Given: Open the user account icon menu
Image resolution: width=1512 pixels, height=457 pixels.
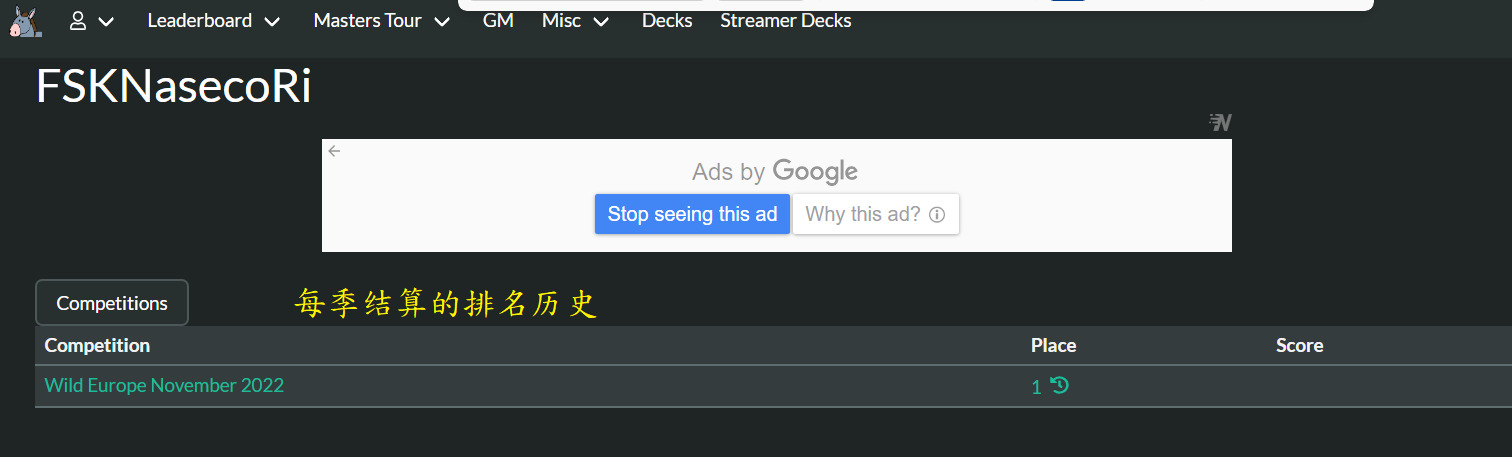Looking at the screenshot, I should point(78,21).
